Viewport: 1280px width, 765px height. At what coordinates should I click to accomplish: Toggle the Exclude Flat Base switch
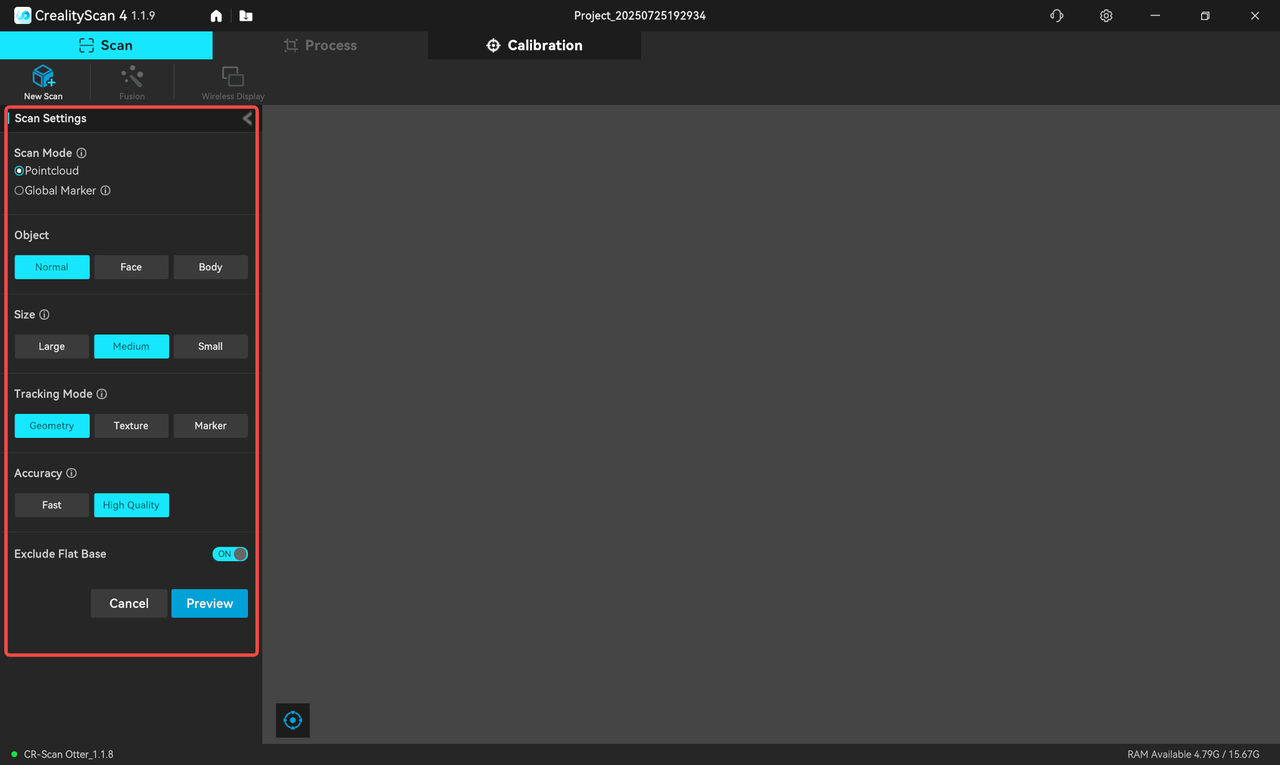[230, 554]
